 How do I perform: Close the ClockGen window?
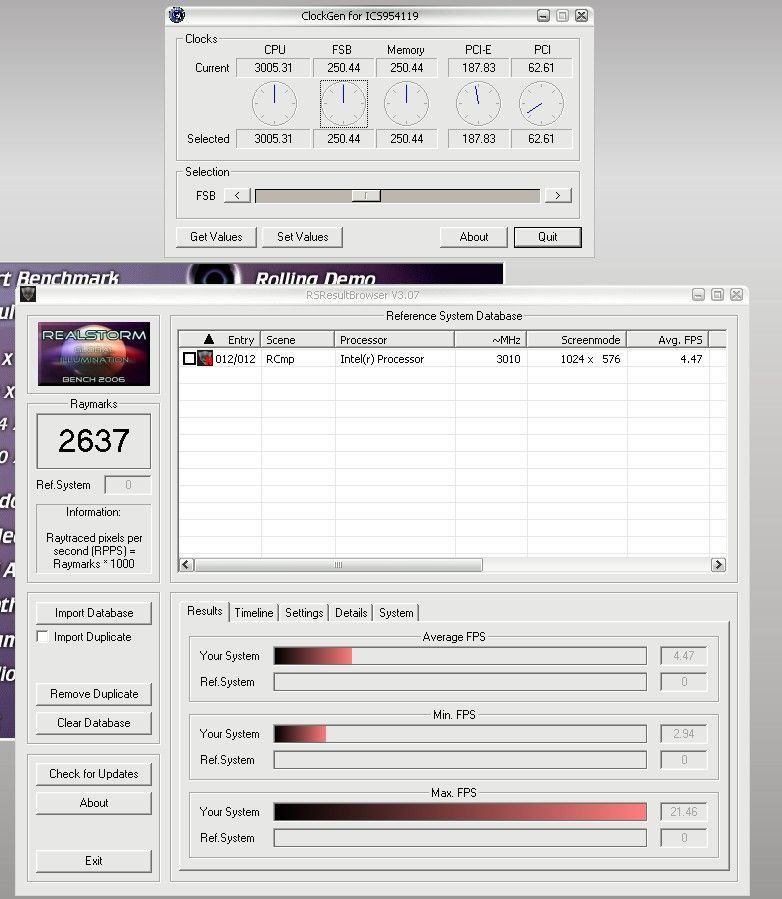pyautogui.click(x=581, y=16)
